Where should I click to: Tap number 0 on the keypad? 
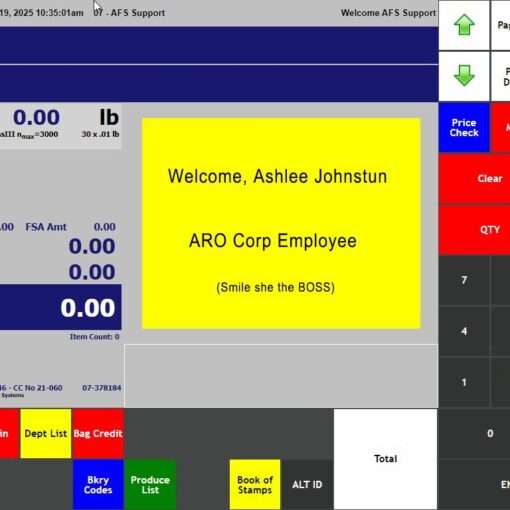coord(475,433)
